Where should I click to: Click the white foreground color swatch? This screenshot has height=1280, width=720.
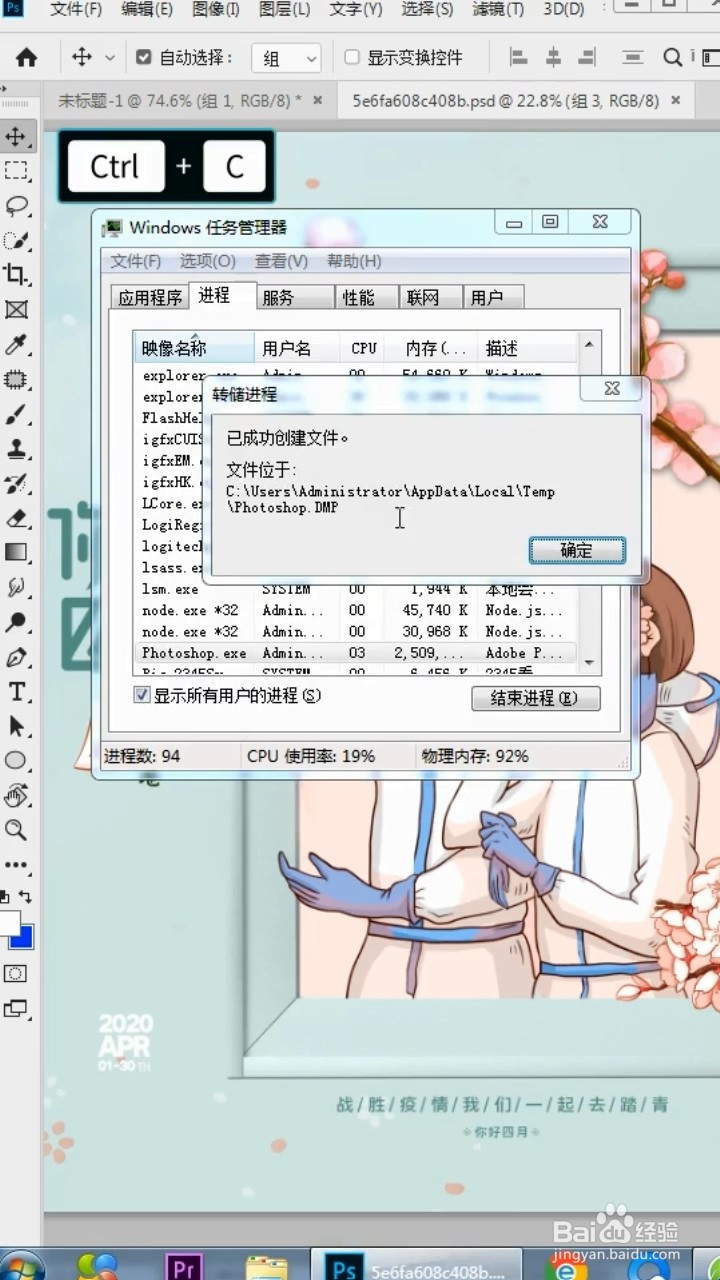pyautogui.click(x=8, y=921)
